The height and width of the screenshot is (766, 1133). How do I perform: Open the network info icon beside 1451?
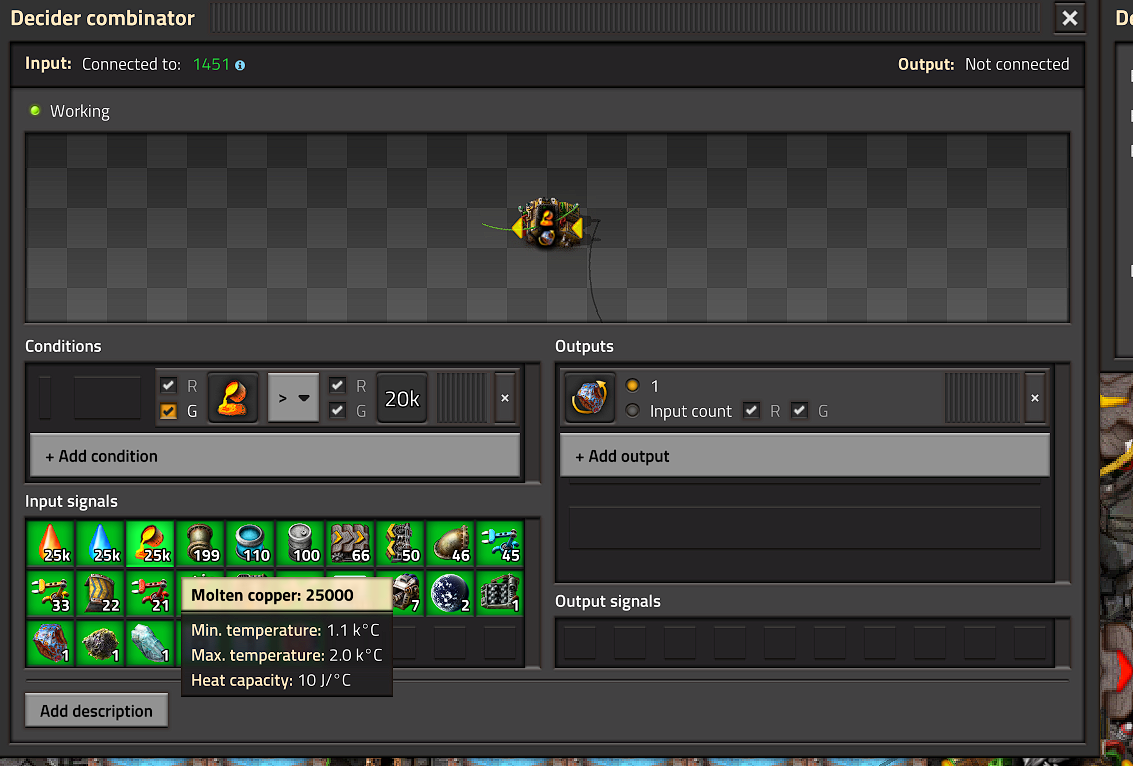(x=240, y=65)
